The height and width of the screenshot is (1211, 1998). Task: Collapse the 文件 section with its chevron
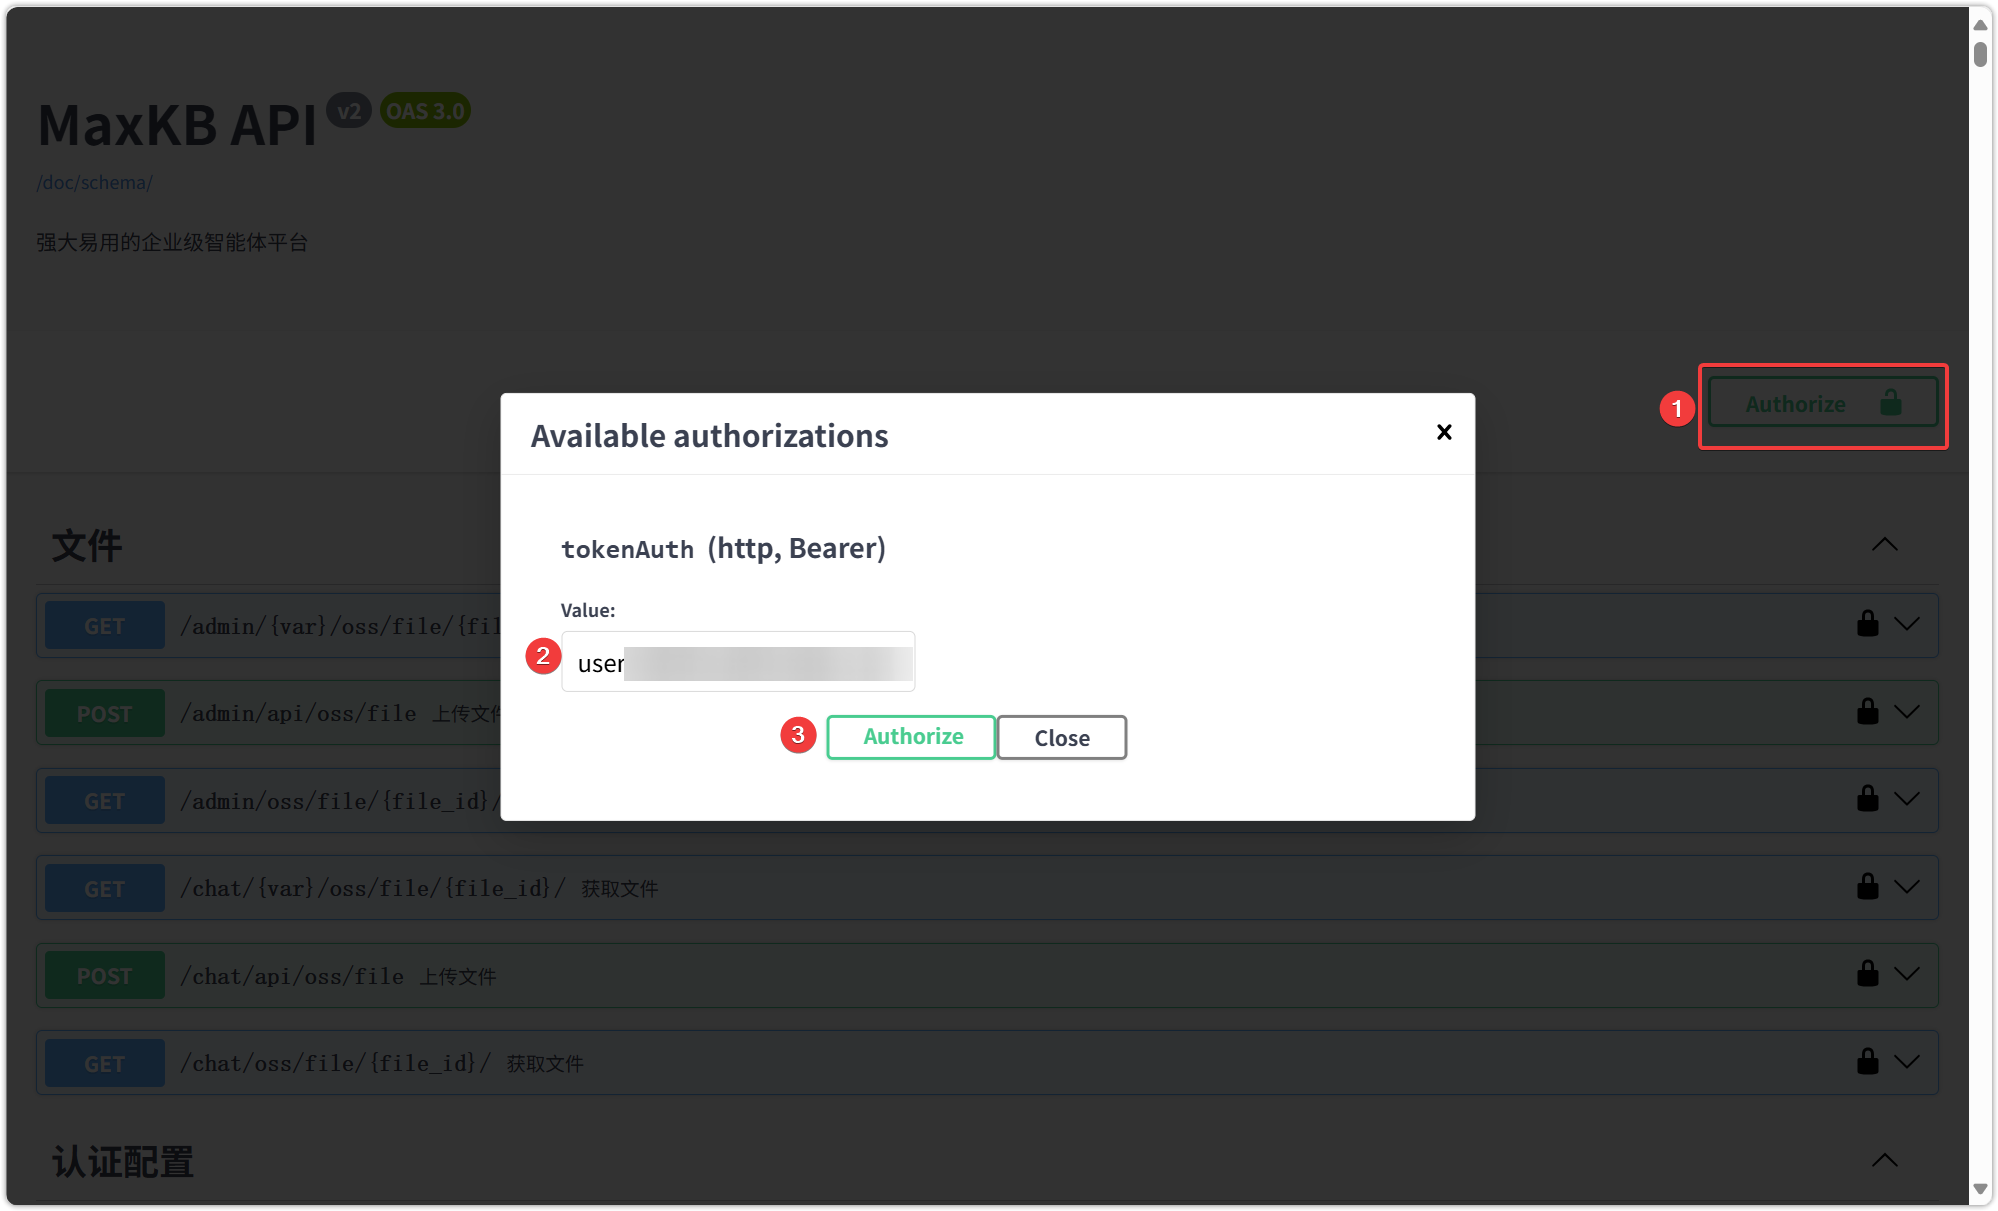[x=1884, y=545]
